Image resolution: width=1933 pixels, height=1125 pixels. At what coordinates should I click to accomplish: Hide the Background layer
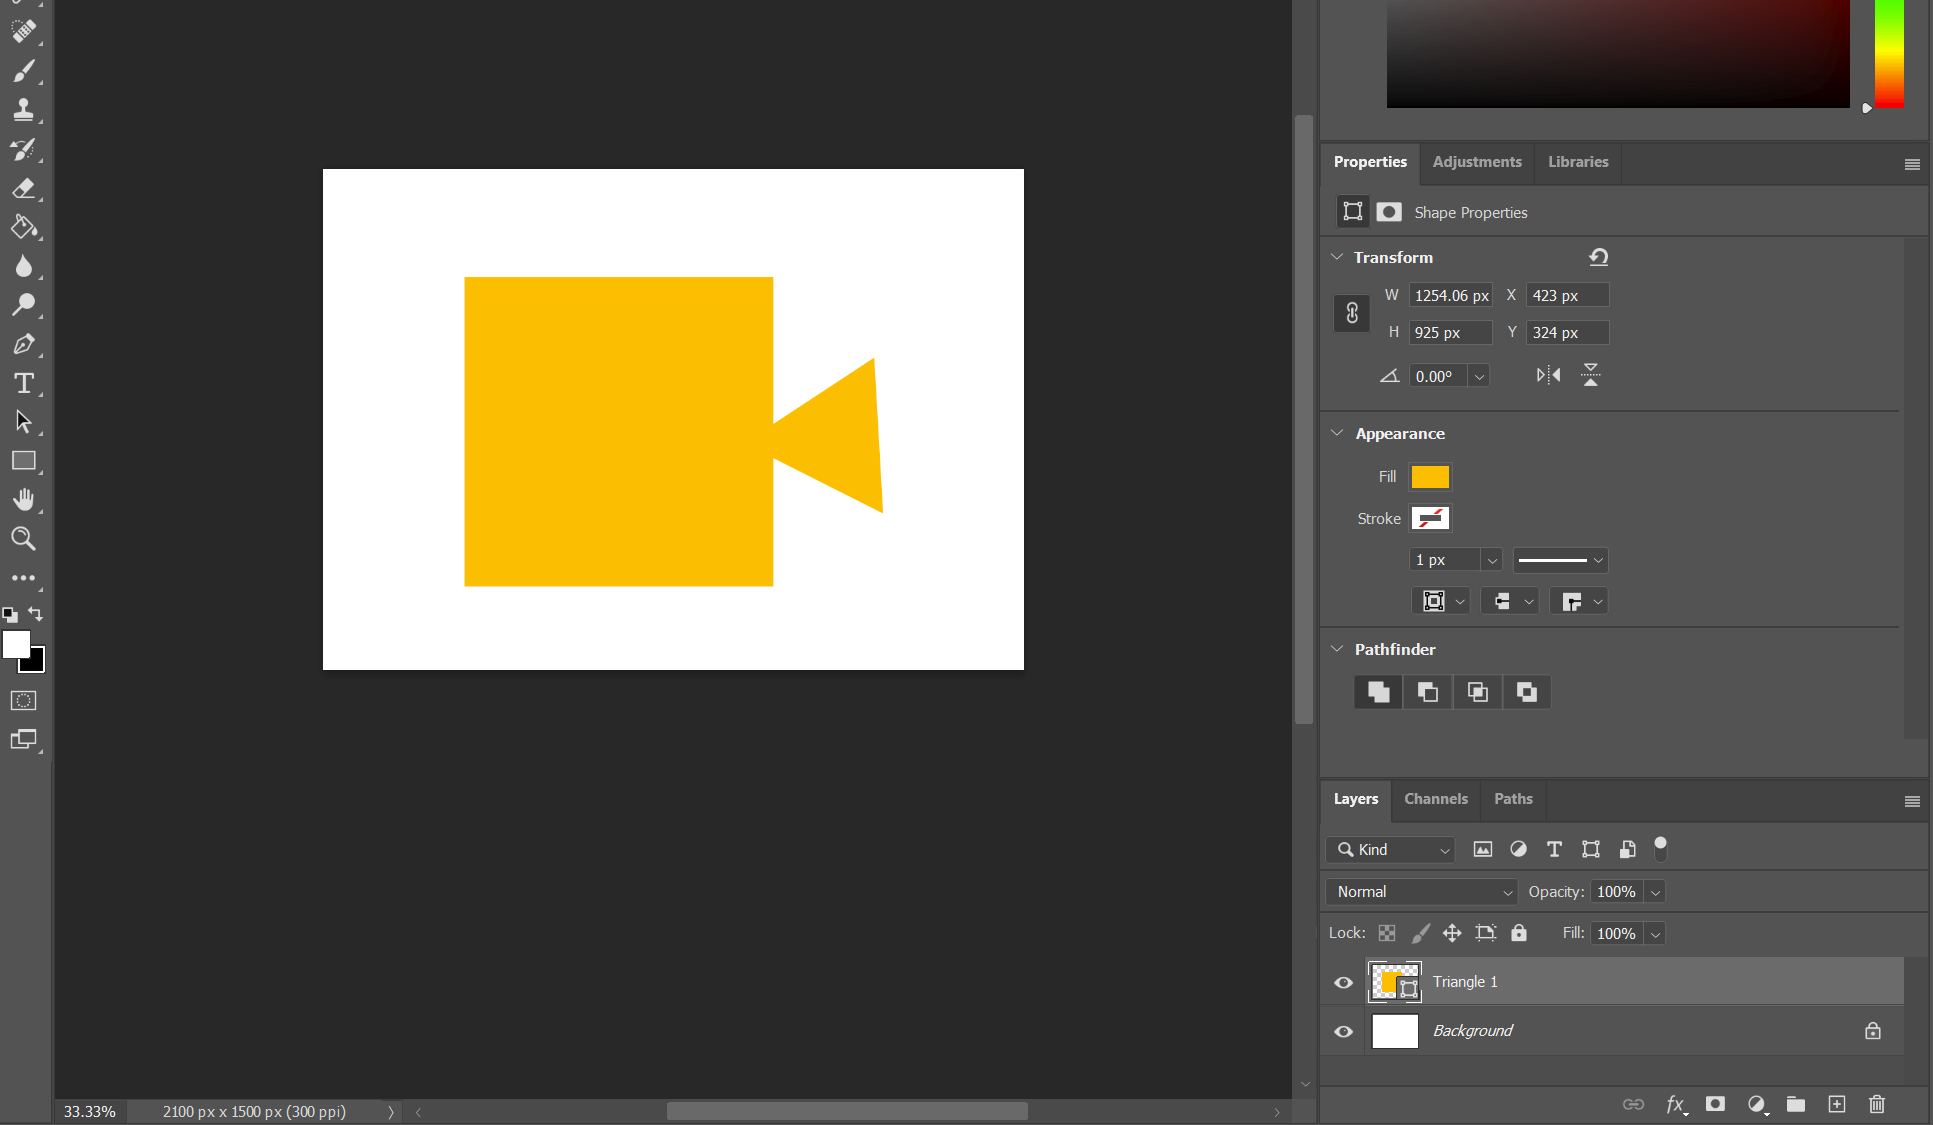point(1344,1031)
